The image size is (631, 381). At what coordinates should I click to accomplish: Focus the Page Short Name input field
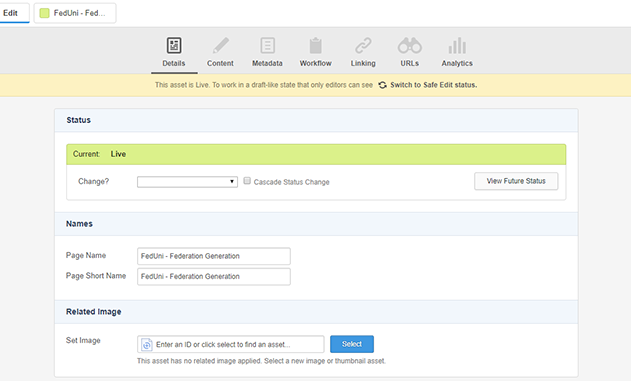[x=214, y=277]
